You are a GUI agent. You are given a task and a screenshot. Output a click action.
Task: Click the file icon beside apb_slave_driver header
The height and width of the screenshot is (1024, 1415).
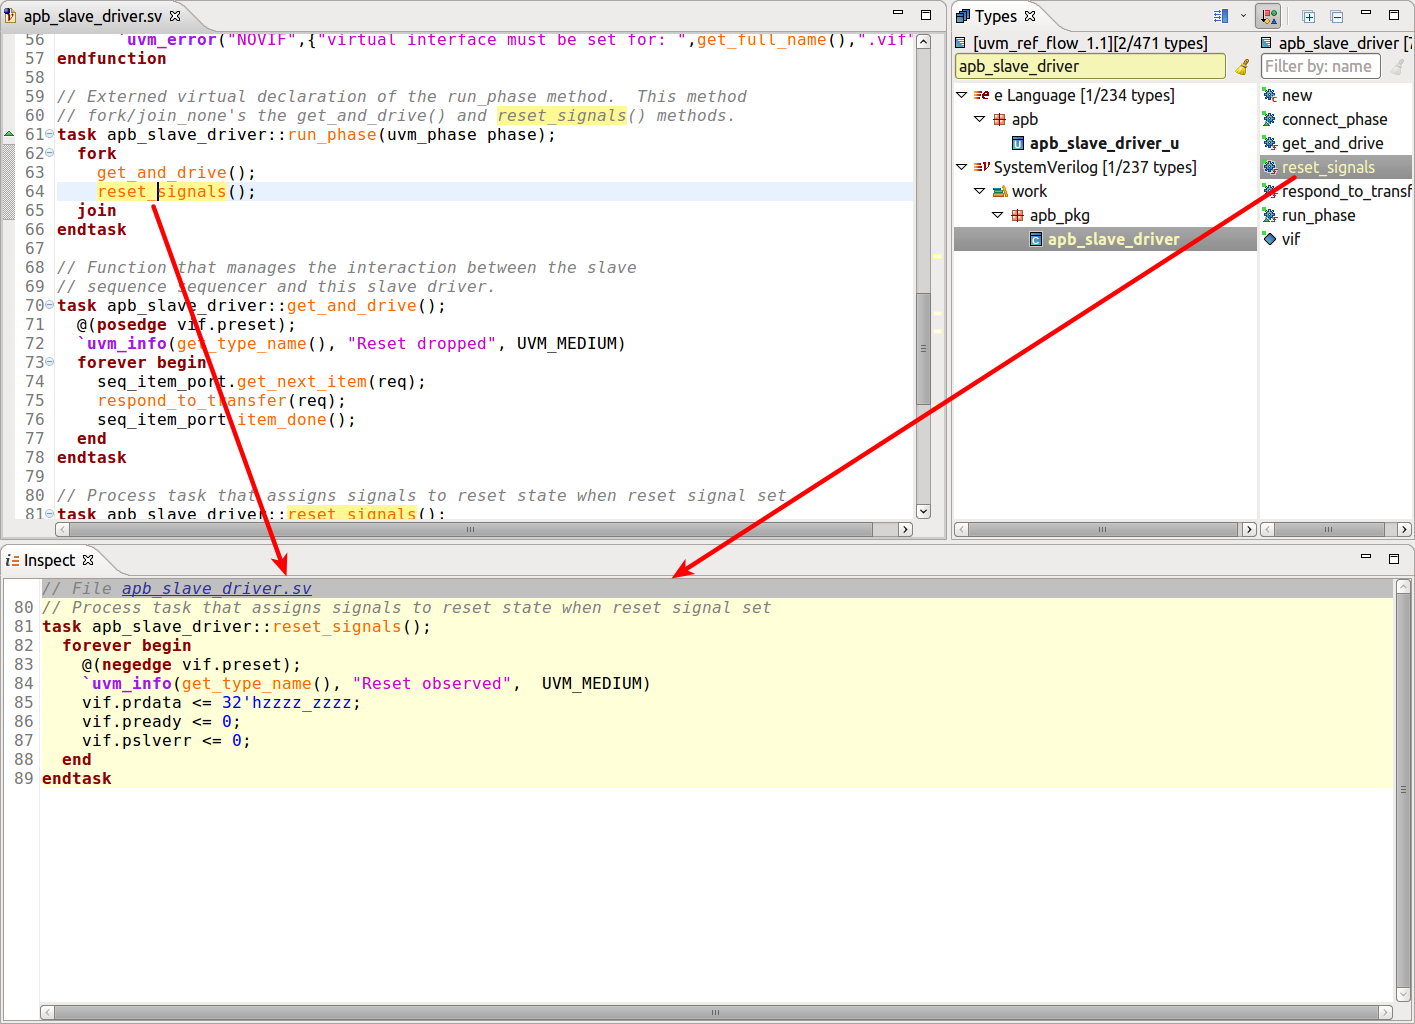tap(1265, 43)
